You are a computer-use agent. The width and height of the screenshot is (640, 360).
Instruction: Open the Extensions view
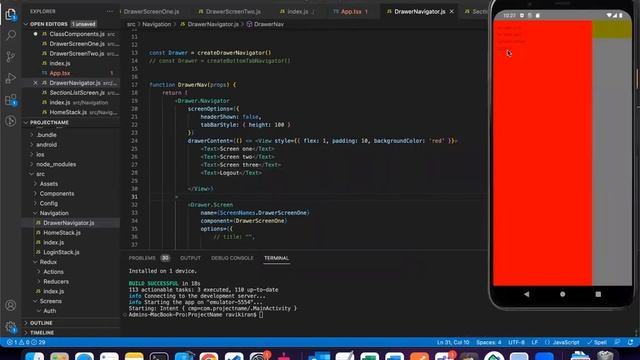point(11,100)
